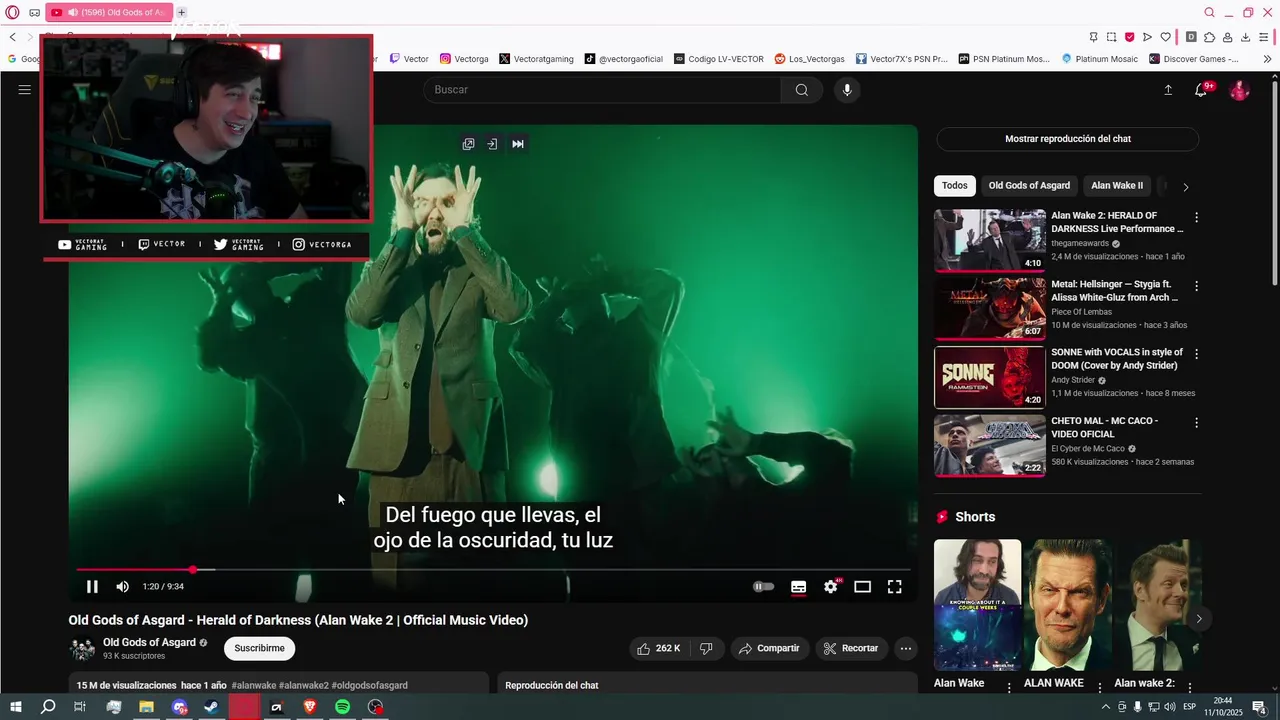Click the Suscribirme button

pyautogui.click(x=259, y=649)
